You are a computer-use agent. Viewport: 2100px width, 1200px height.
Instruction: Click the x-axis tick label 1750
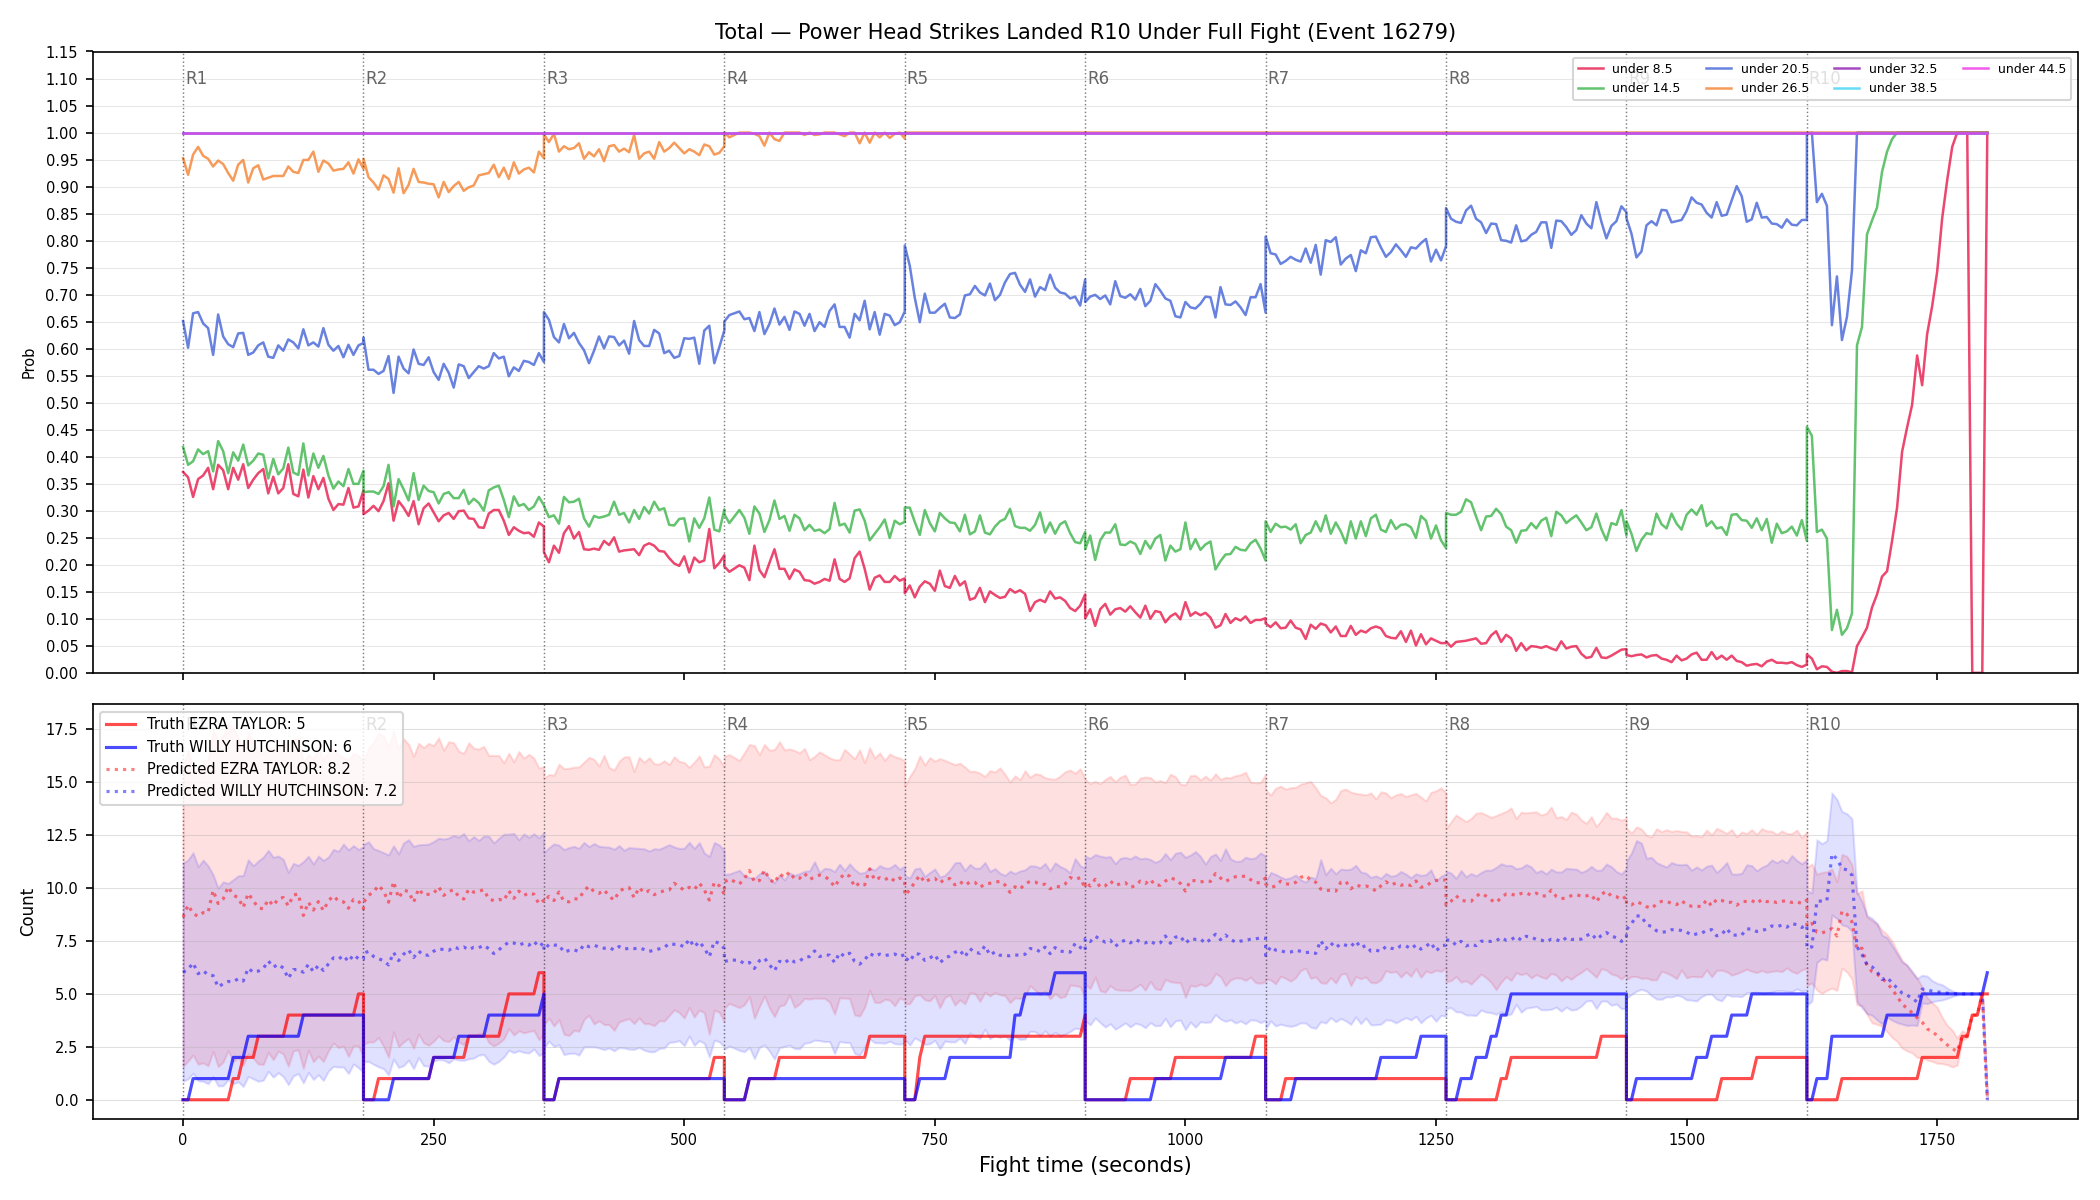(x=1937, y=1139)
